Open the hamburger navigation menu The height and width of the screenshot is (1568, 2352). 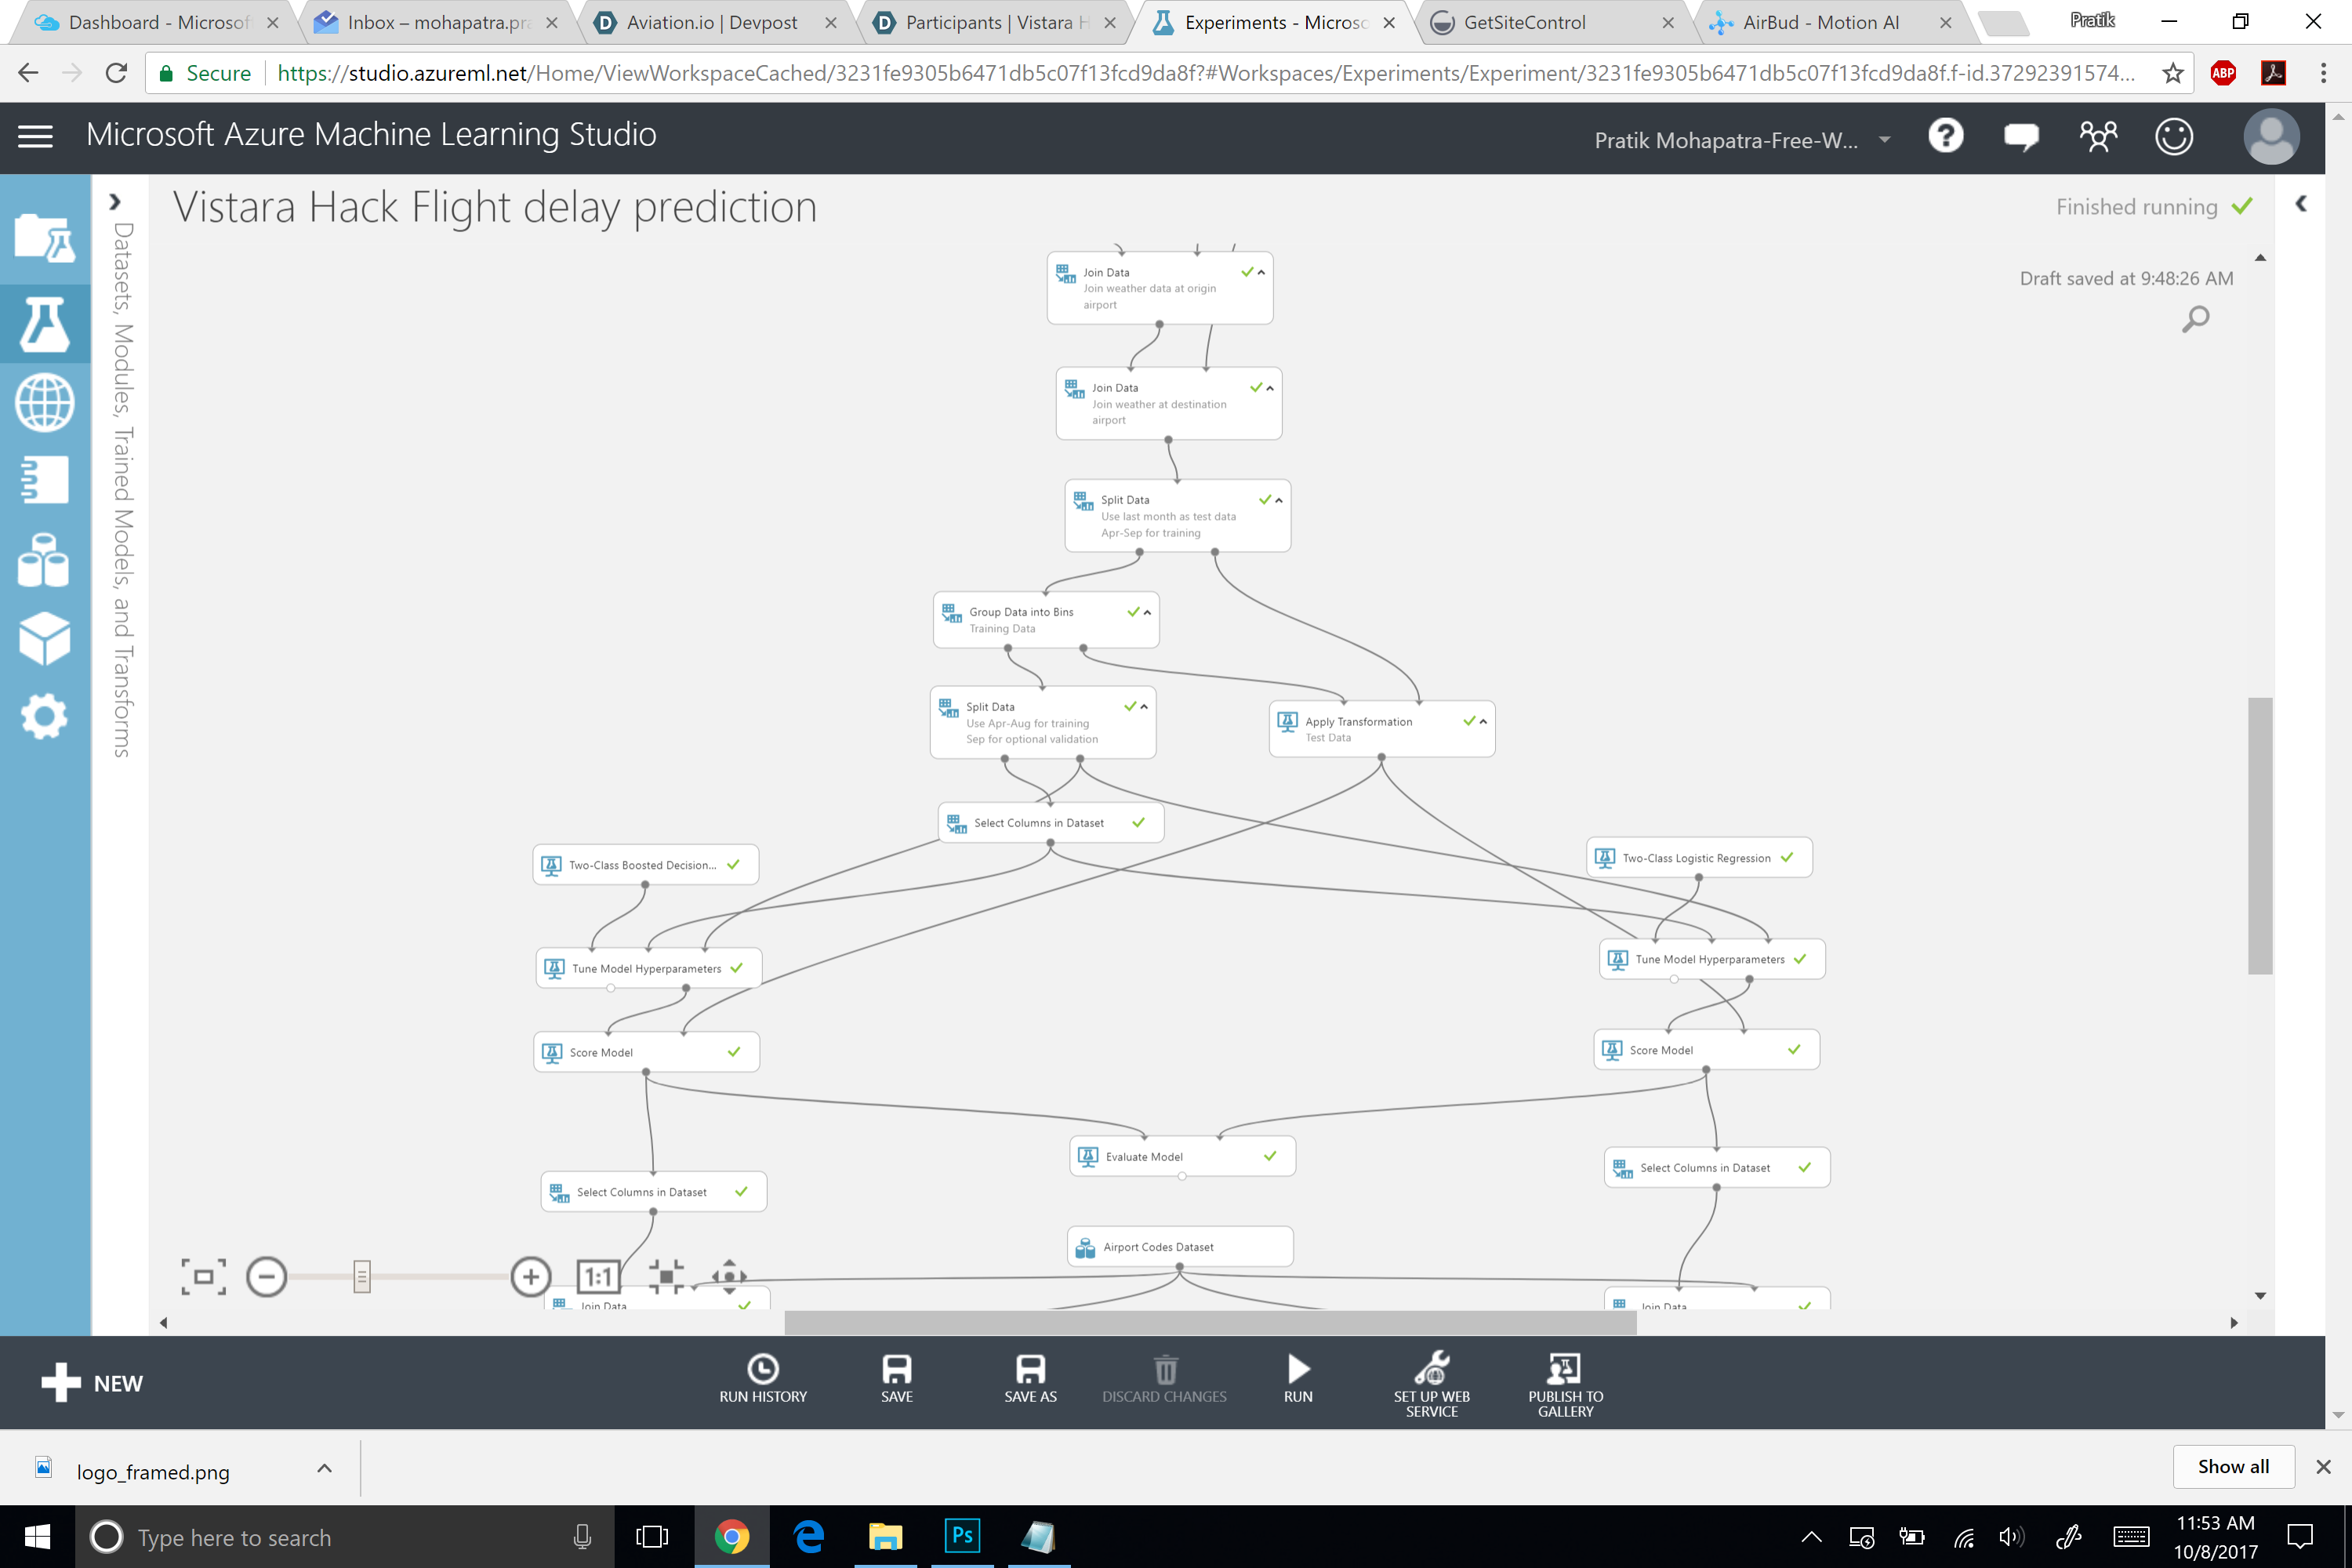coord(36,136)
